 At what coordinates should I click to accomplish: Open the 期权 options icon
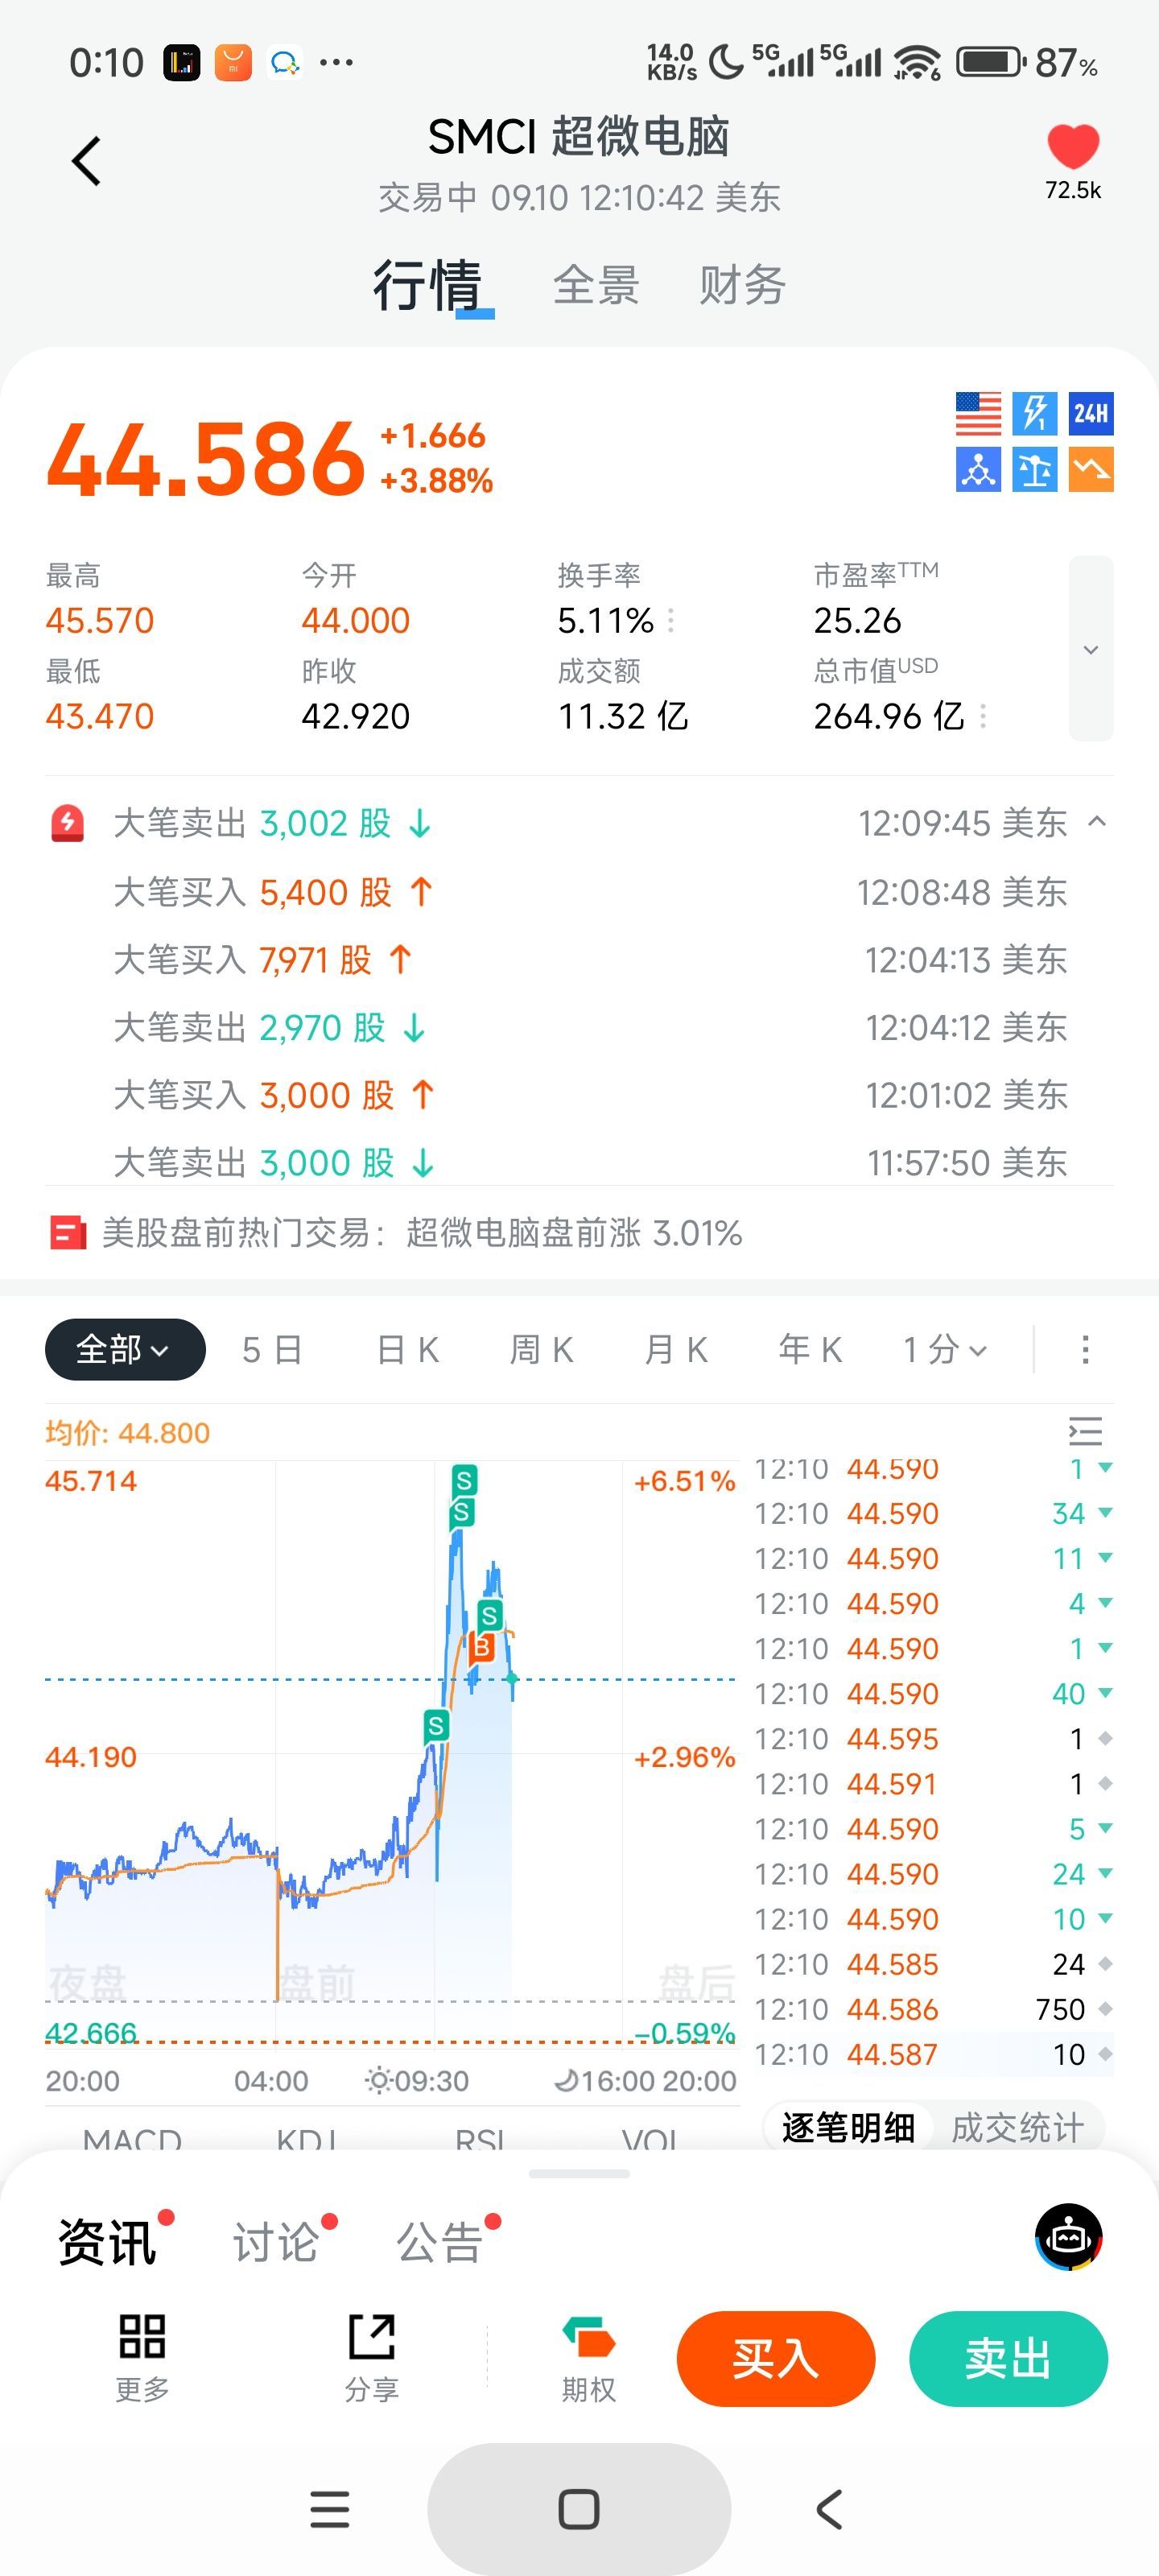(x=589, y=2357)
